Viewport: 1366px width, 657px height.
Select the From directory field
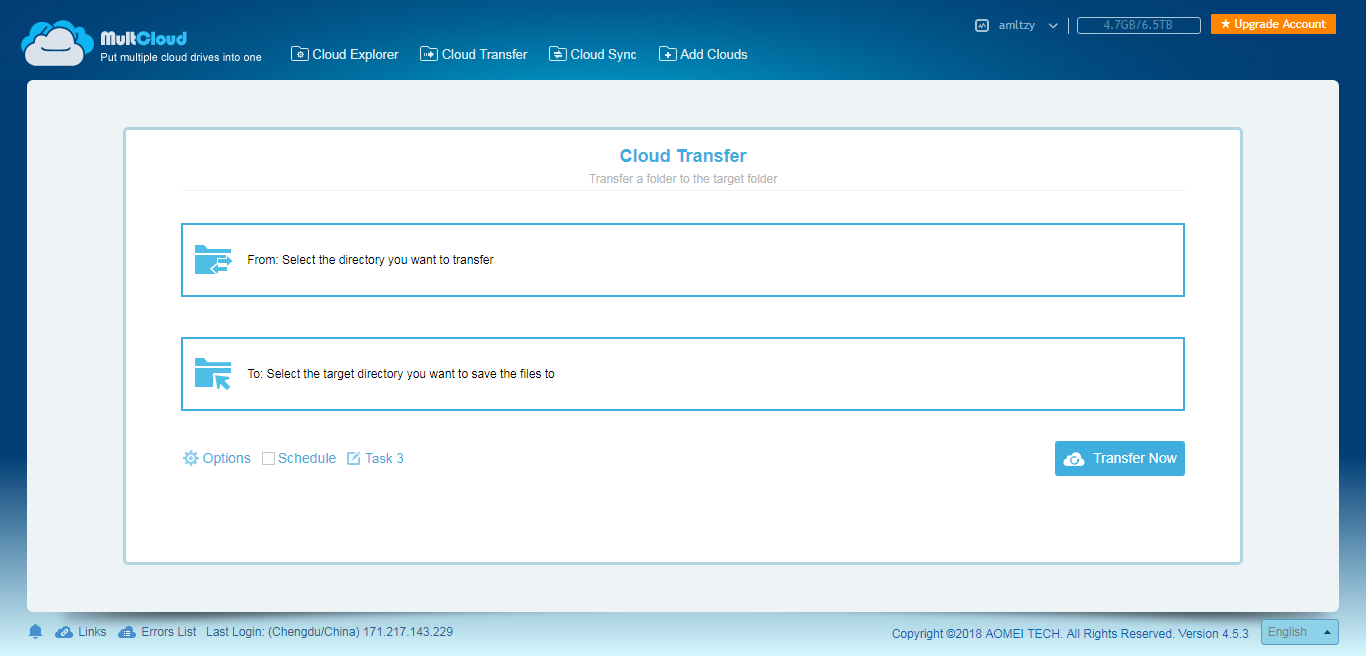coord(683,260)
